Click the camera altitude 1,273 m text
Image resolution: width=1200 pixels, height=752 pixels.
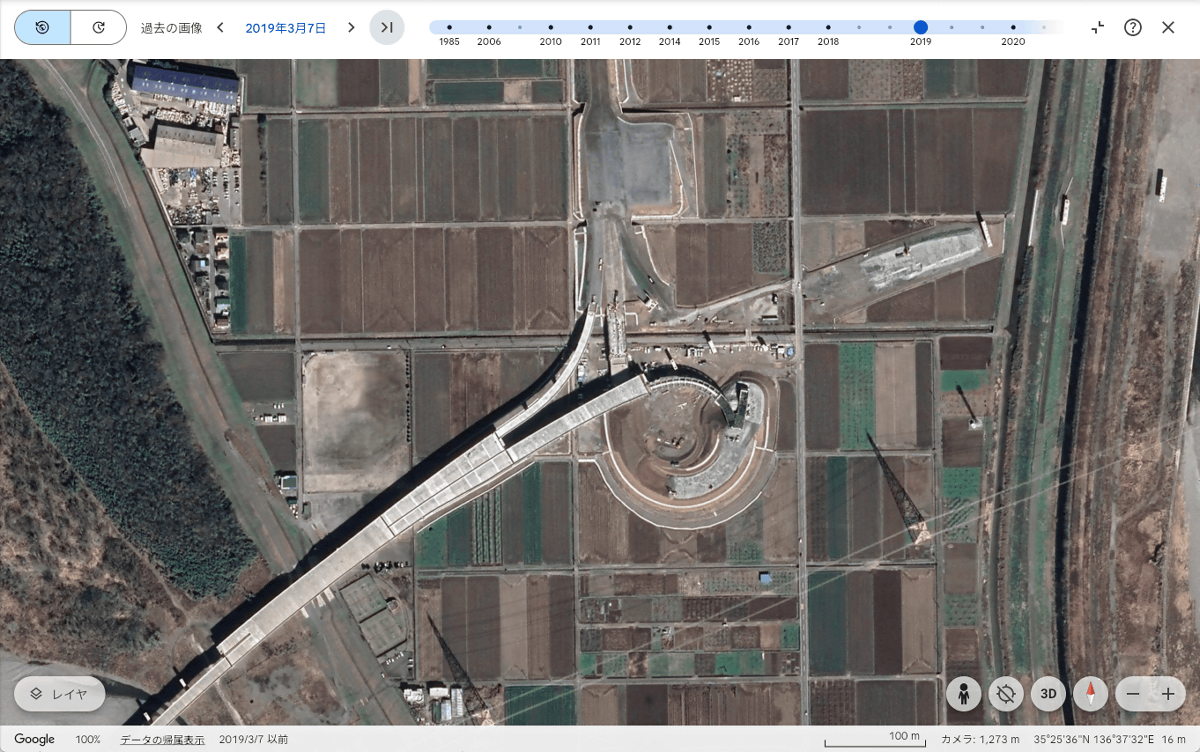980,739
